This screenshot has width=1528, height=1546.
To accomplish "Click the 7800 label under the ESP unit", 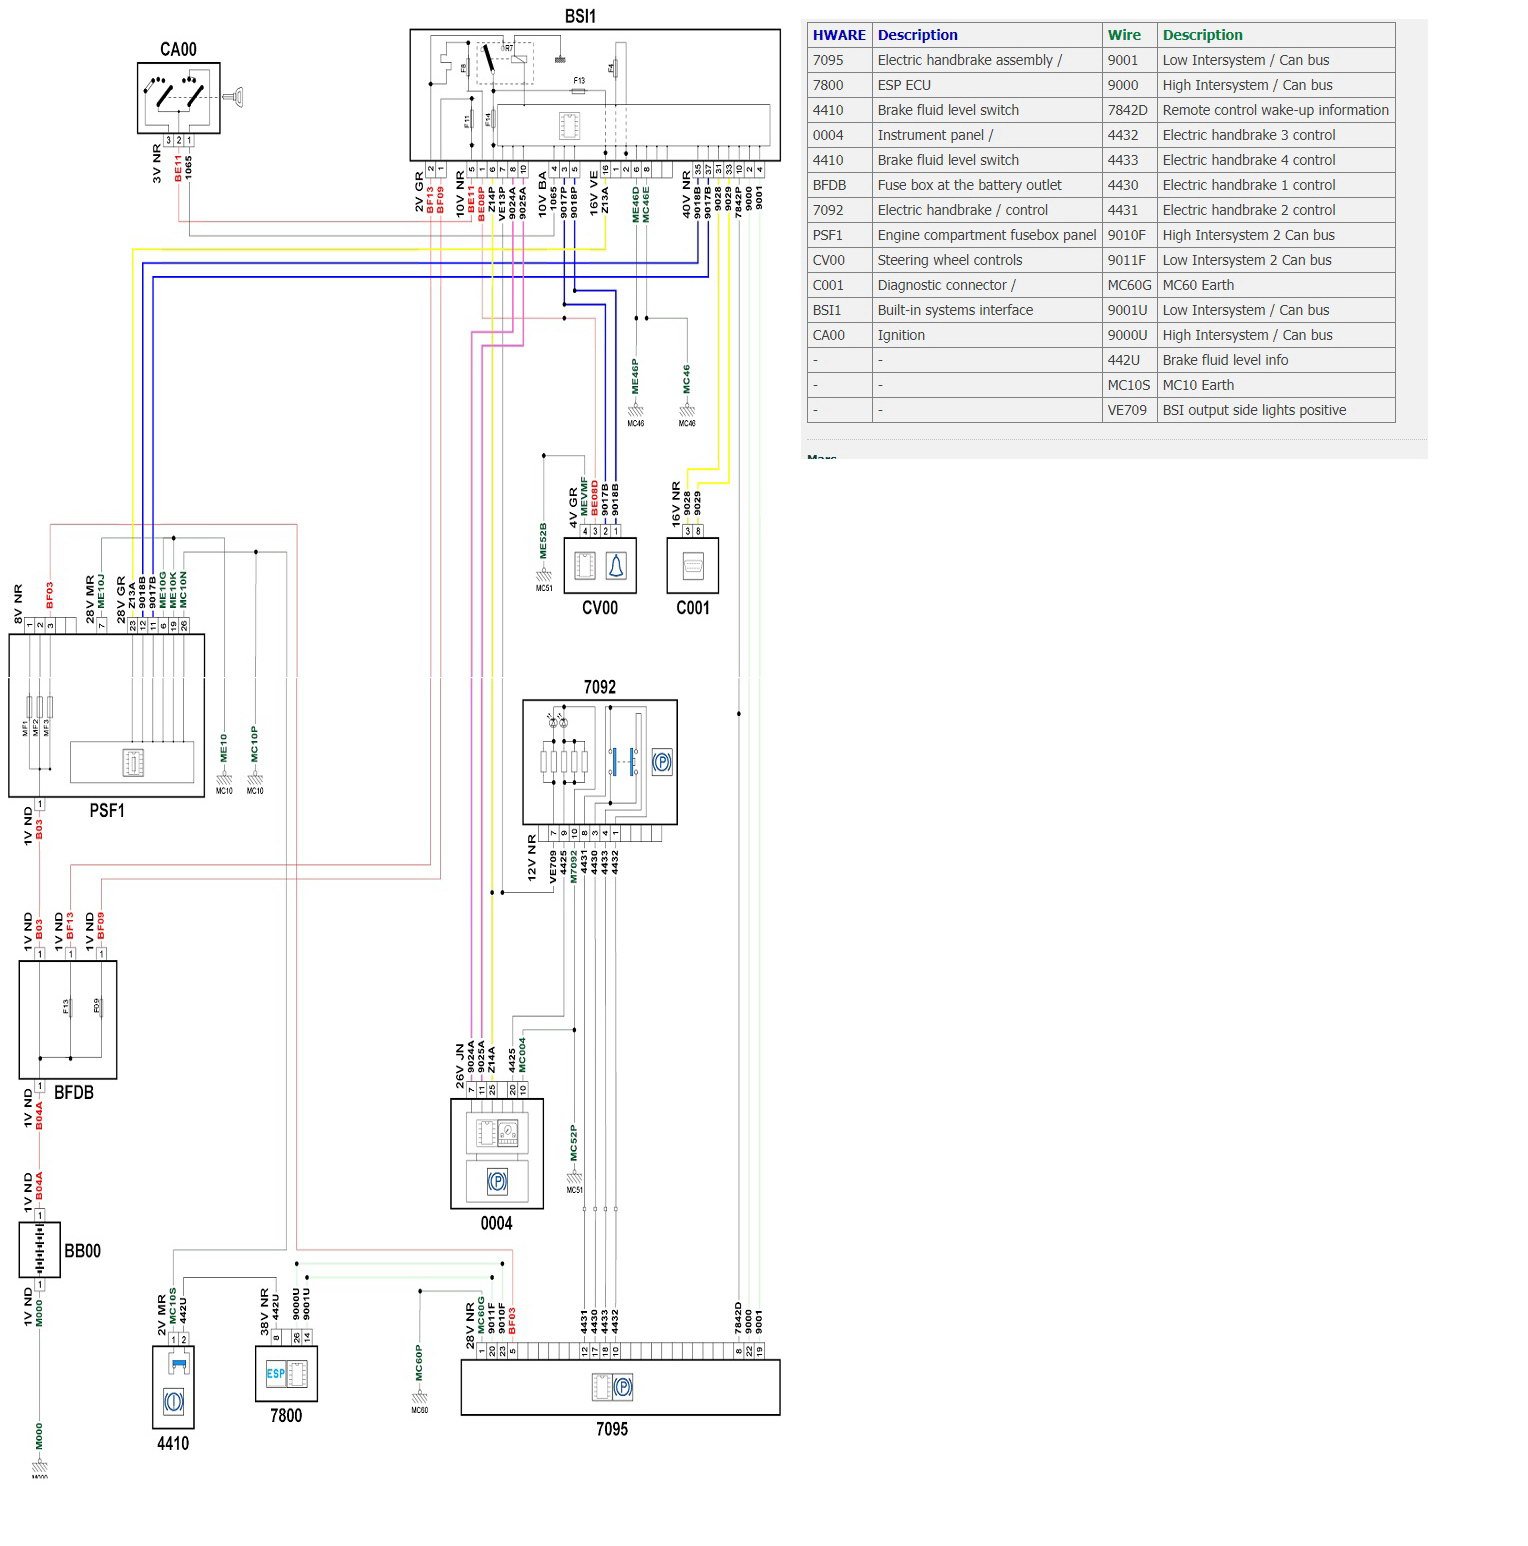I will click(286, 1415).
